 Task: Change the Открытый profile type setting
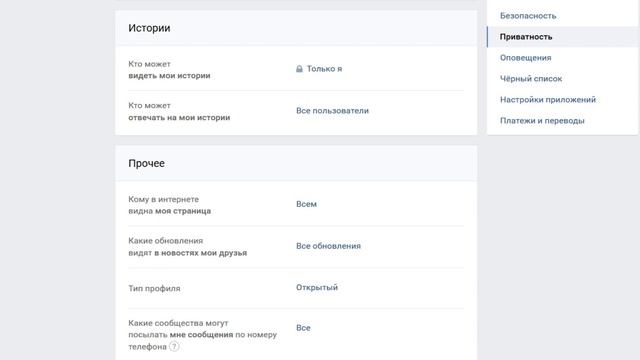[317, 287]
